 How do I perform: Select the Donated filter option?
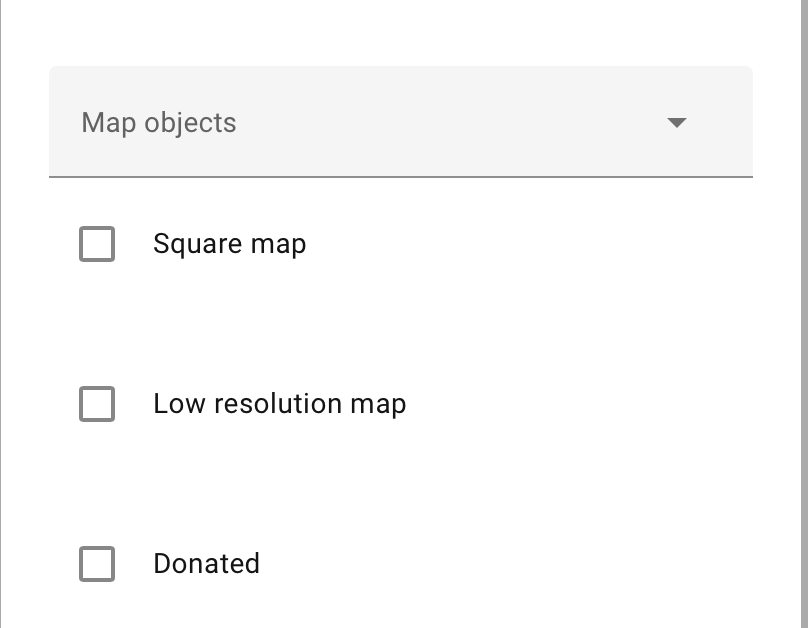(97, 564)
